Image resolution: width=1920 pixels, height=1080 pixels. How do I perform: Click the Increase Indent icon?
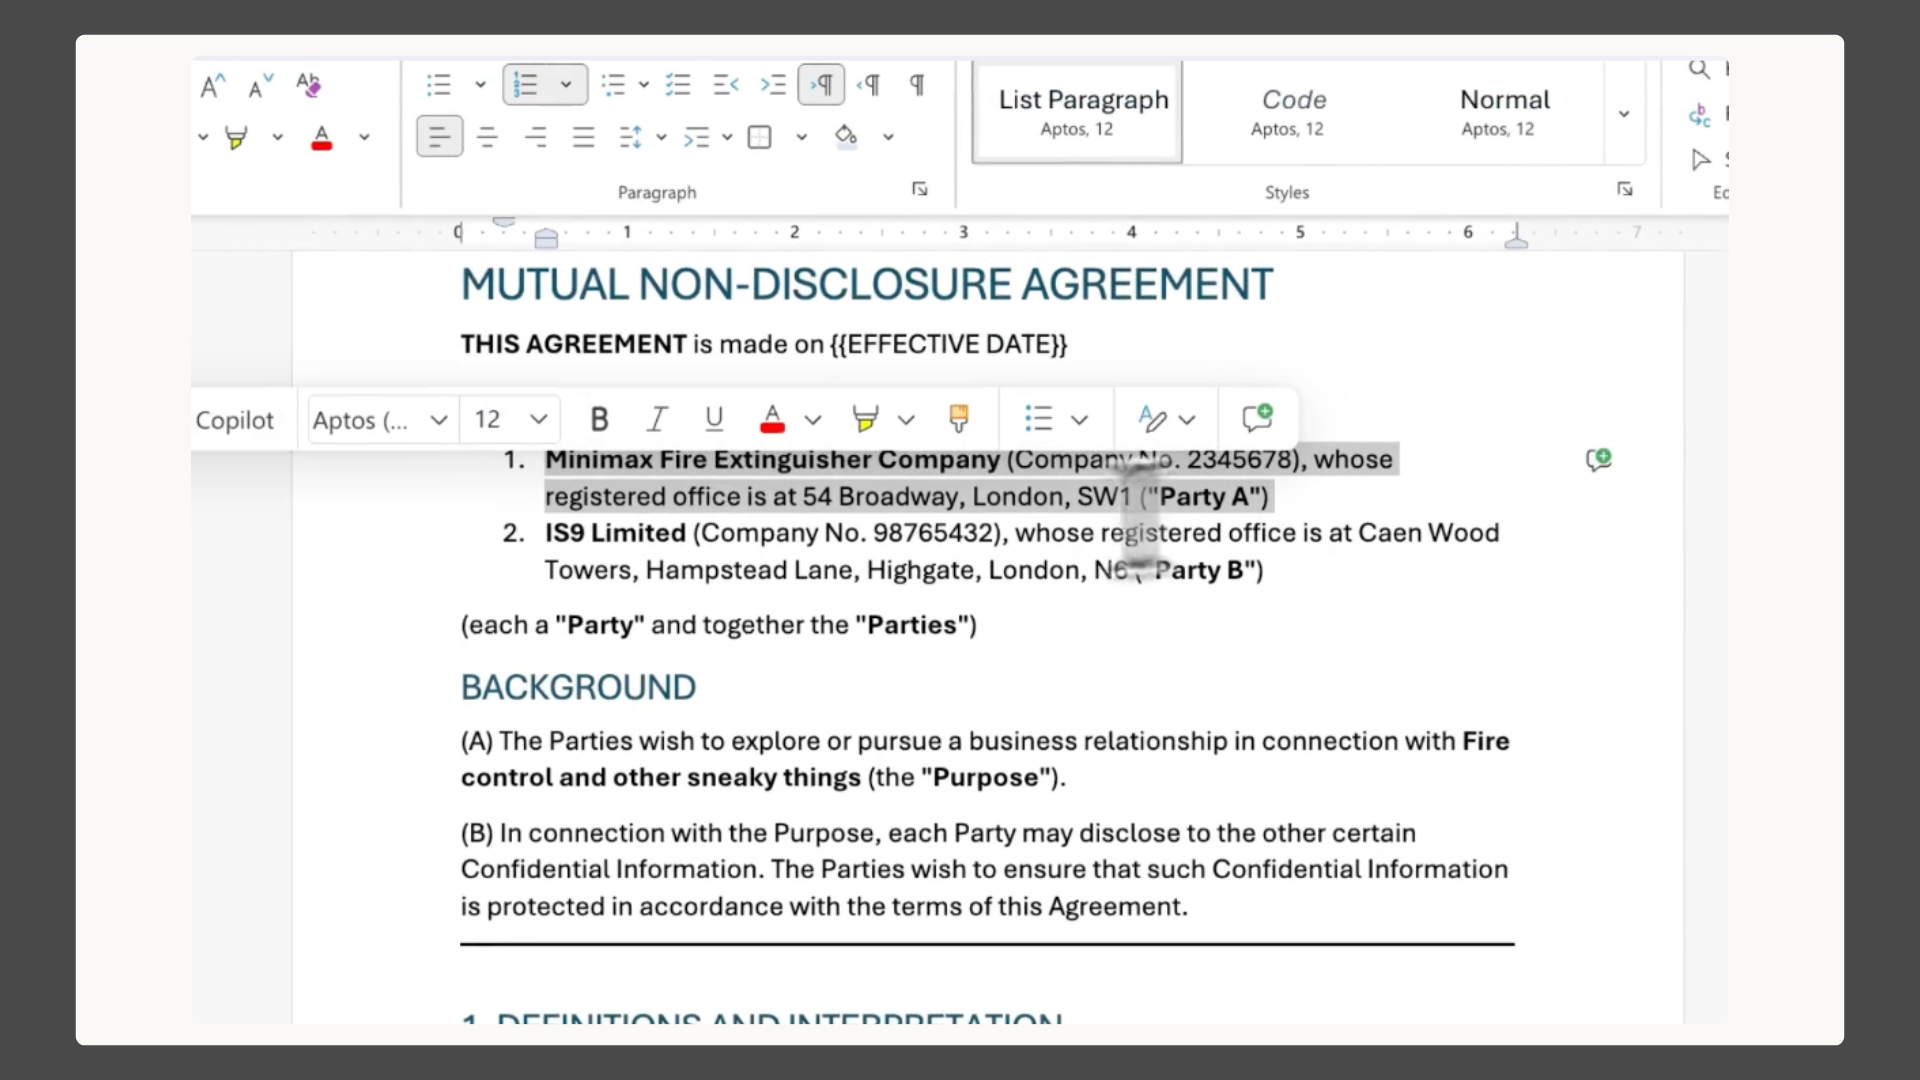click(773, 85)
